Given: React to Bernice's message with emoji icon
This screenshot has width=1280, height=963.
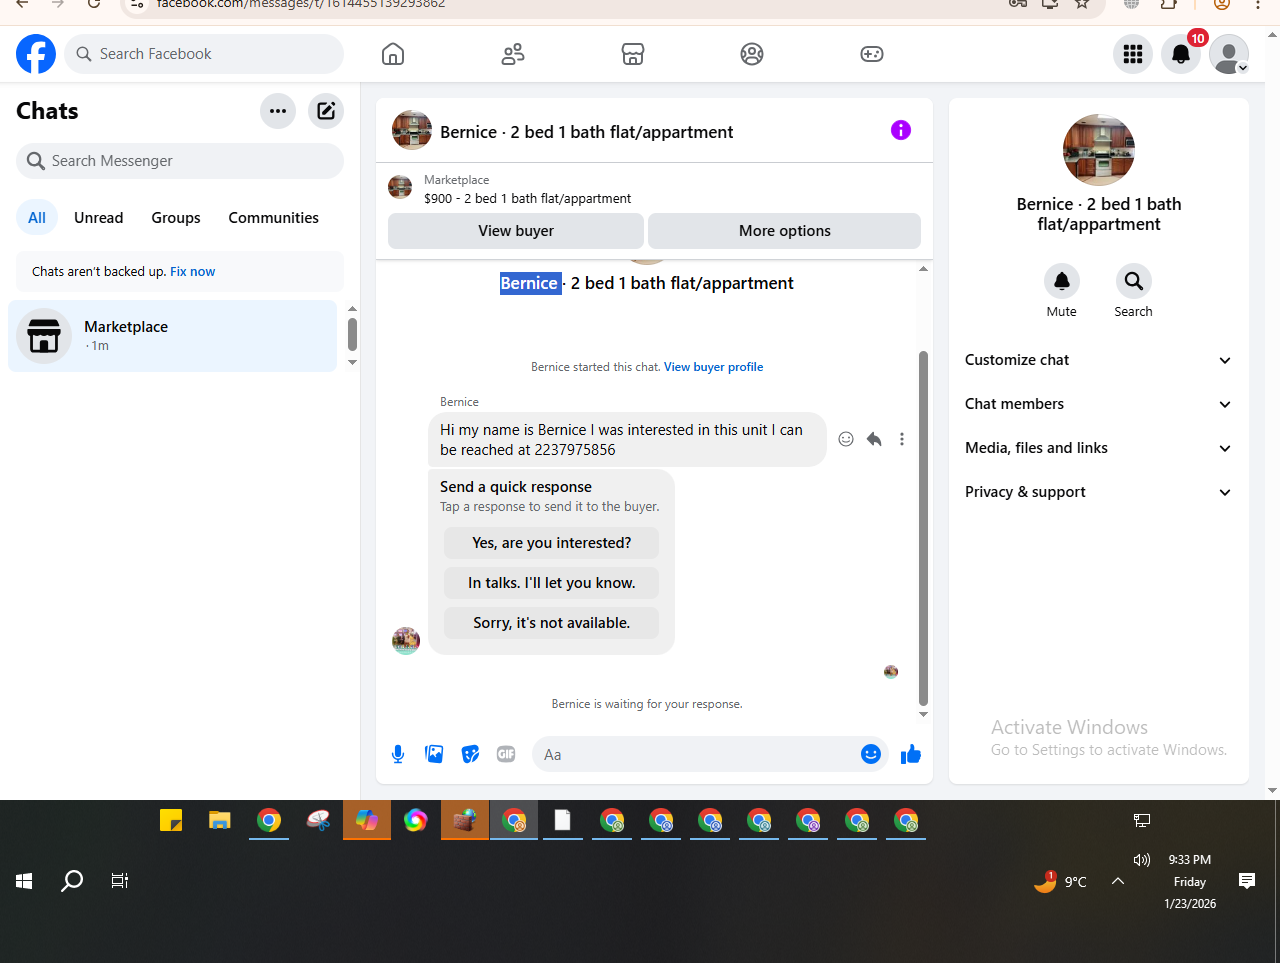Looking at the screenshot, I should [846, 439].
